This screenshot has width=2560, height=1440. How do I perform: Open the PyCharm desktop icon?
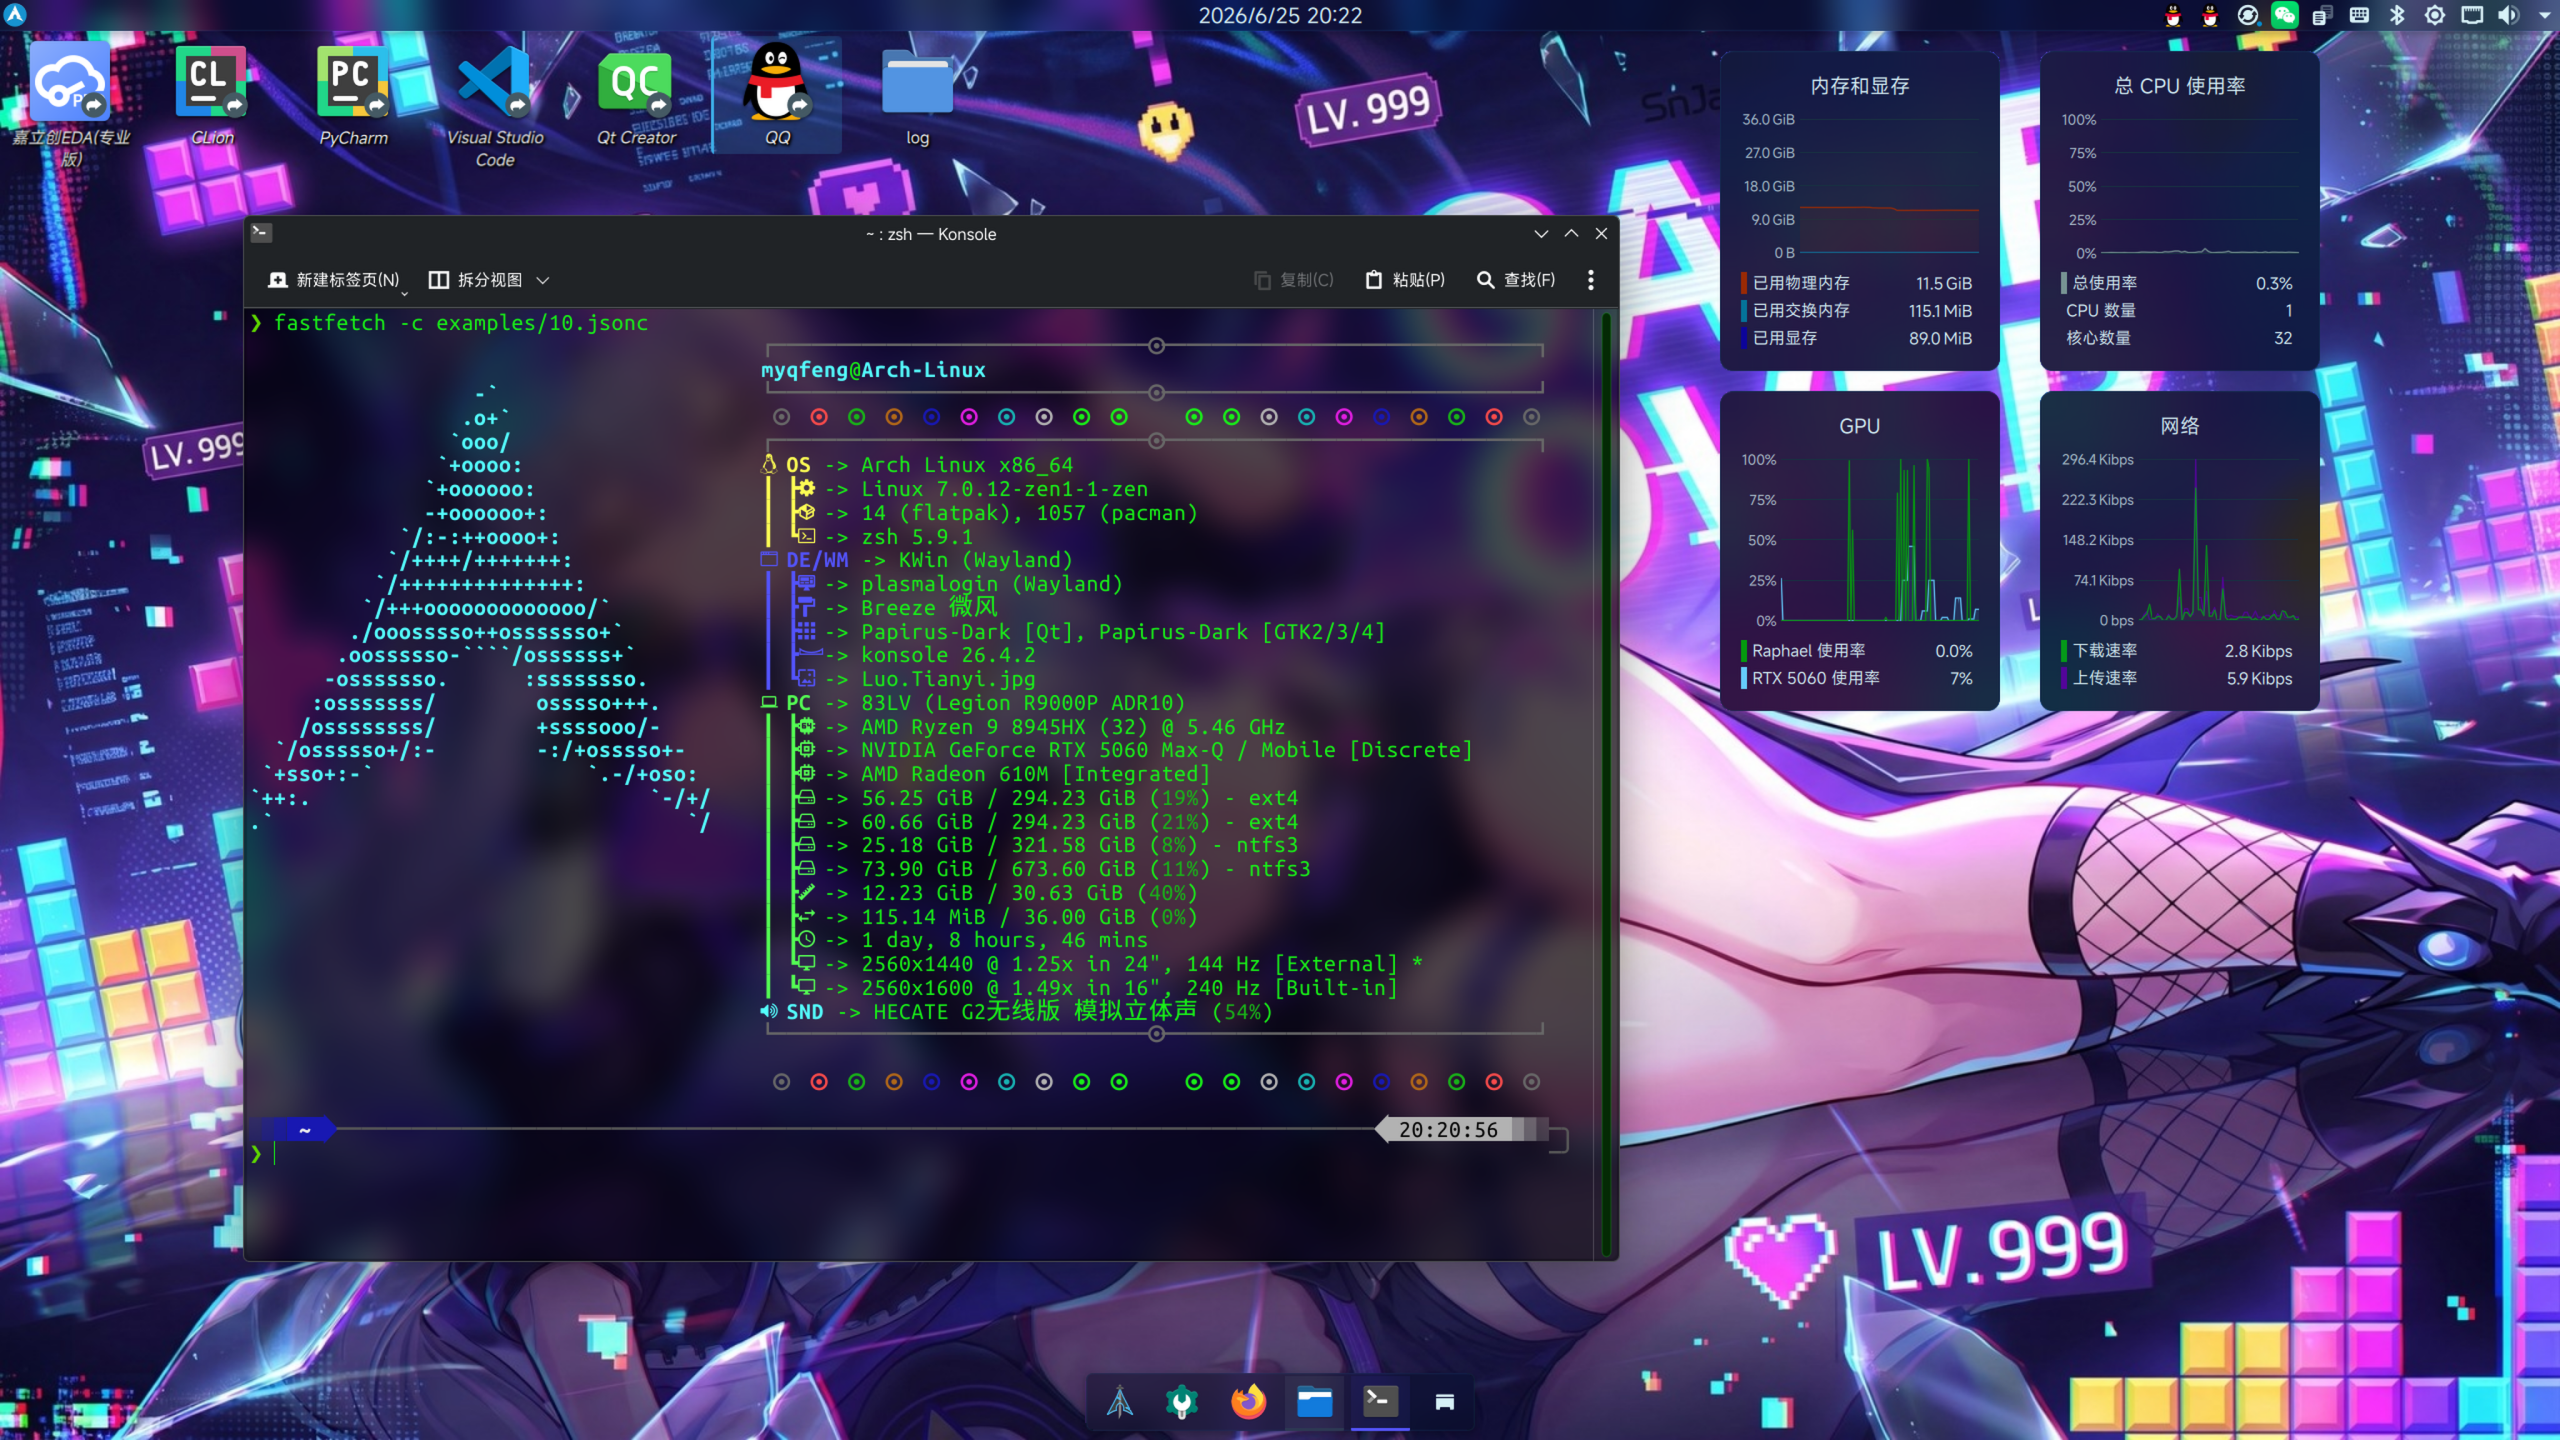[353, 95]
